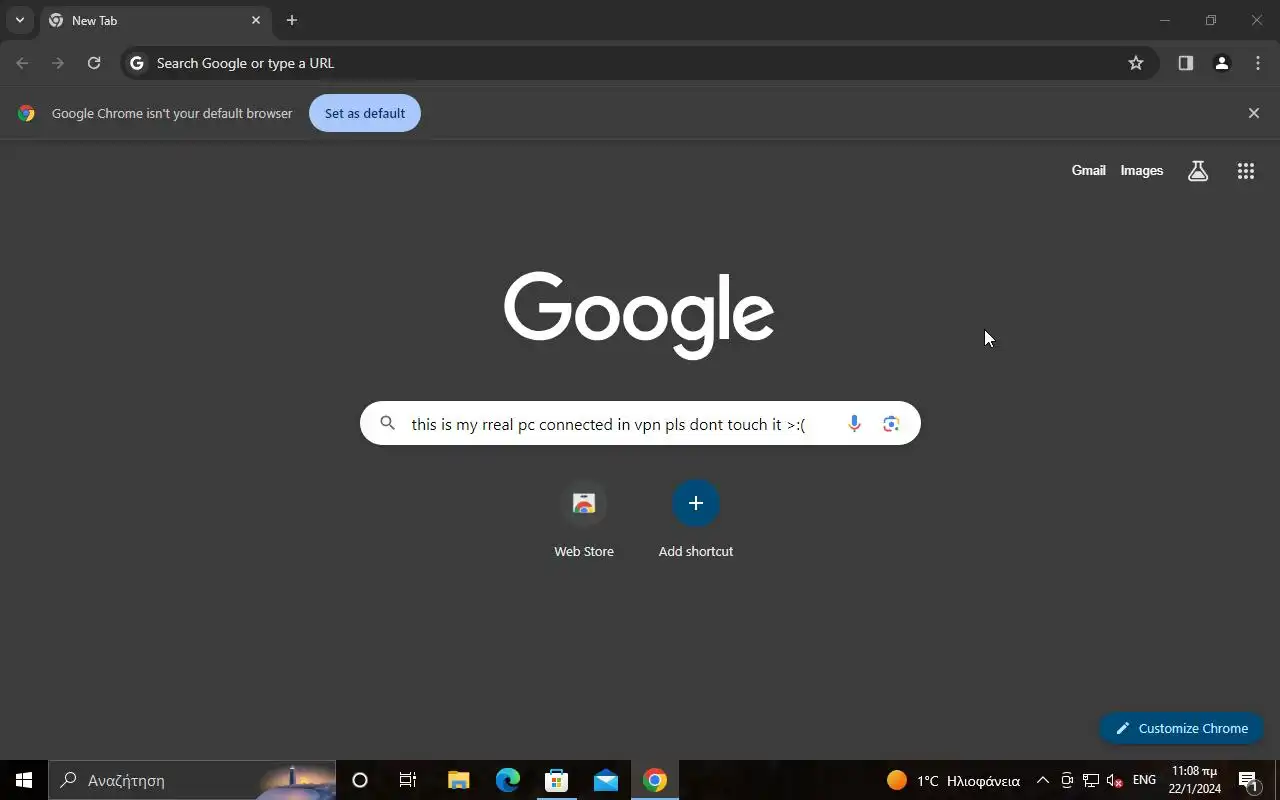1280x800 pixels.
Task: Open the Chrome three-dot menu
Action: coord(1258,63)
